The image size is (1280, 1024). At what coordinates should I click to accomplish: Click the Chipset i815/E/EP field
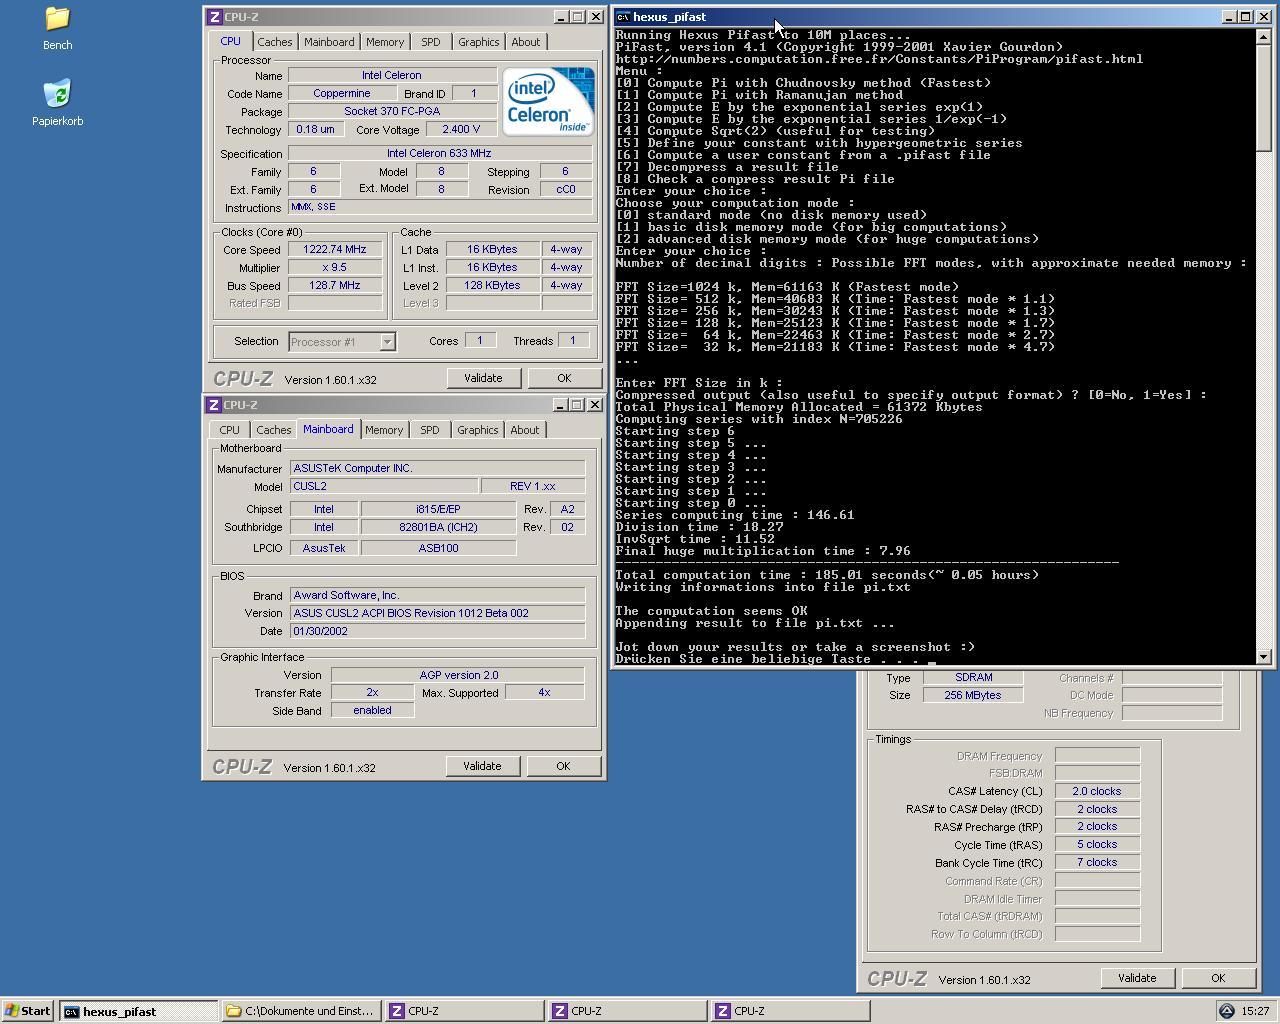point(438,509)
